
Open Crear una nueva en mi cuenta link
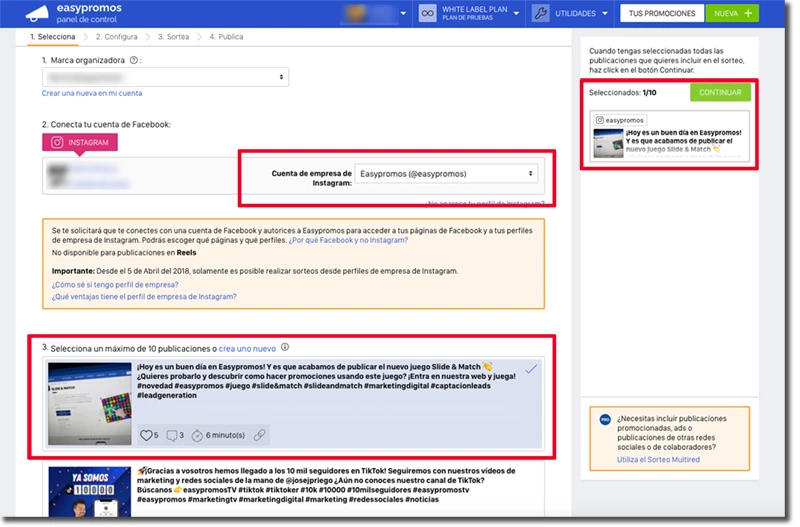(92, 93)
